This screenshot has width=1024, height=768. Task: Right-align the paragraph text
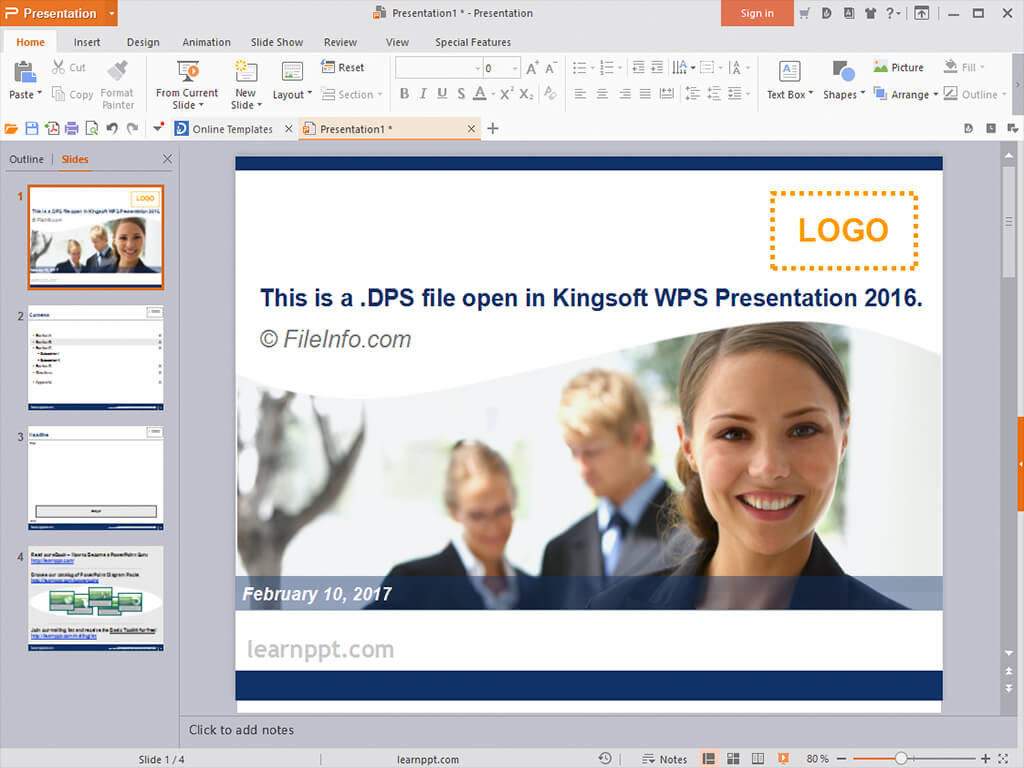624,94
